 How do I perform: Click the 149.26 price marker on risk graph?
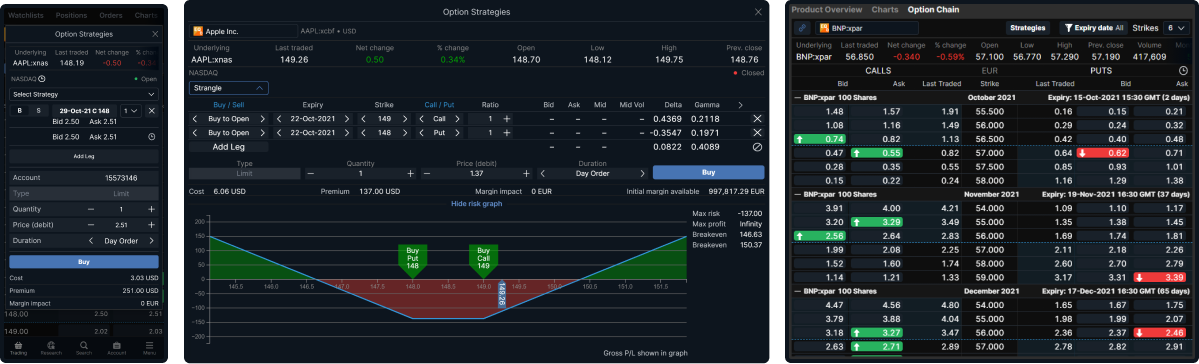click(502, 294)
